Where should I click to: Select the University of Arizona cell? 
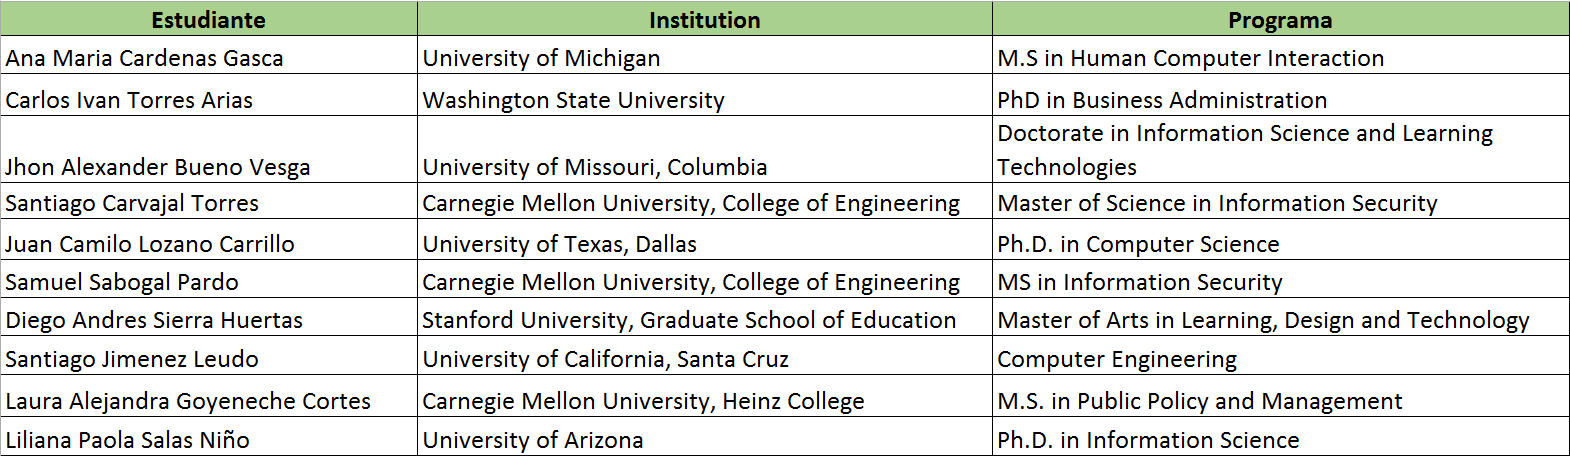point(705,437)
